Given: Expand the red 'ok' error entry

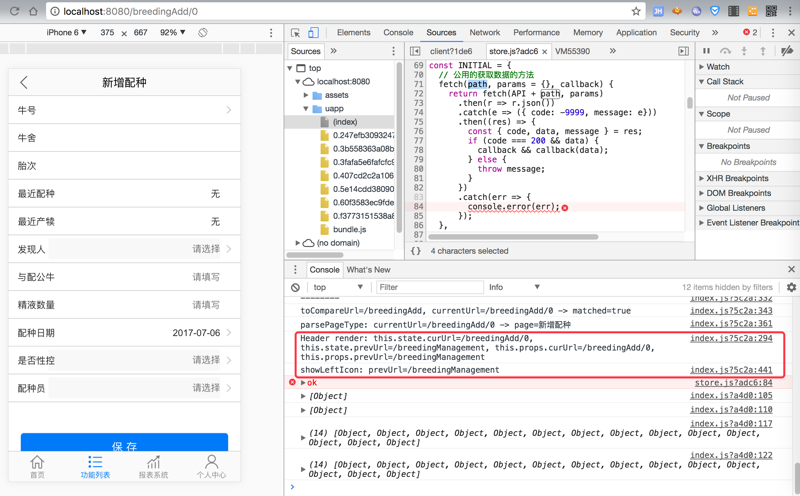Looking at the screenshot, I should [x=303, y=383].
